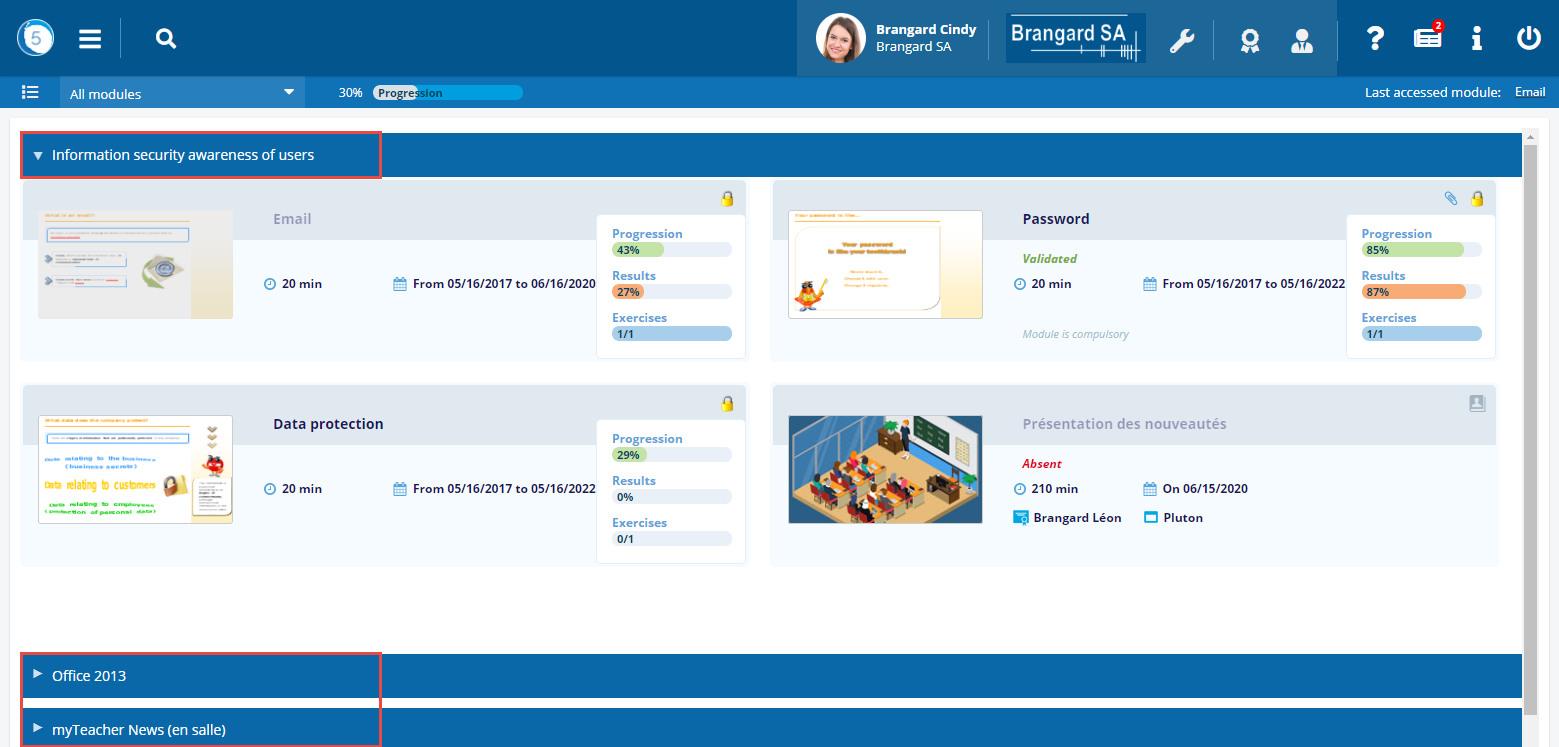
Task: Click the overall Progression bar
Action: [447, 93]
